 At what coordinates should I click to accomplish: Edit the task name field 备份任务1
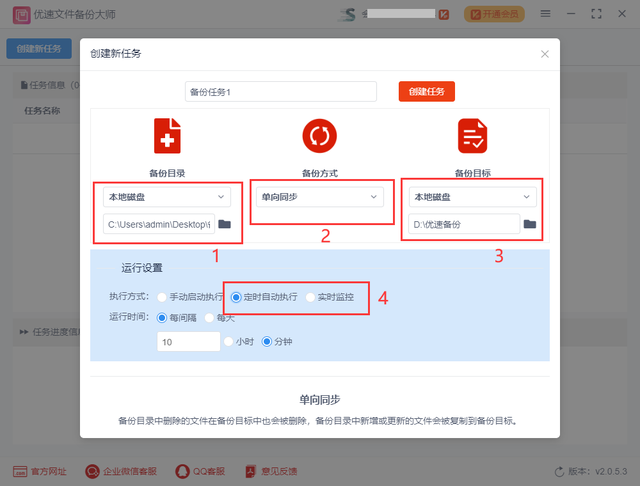click(281, 91)
